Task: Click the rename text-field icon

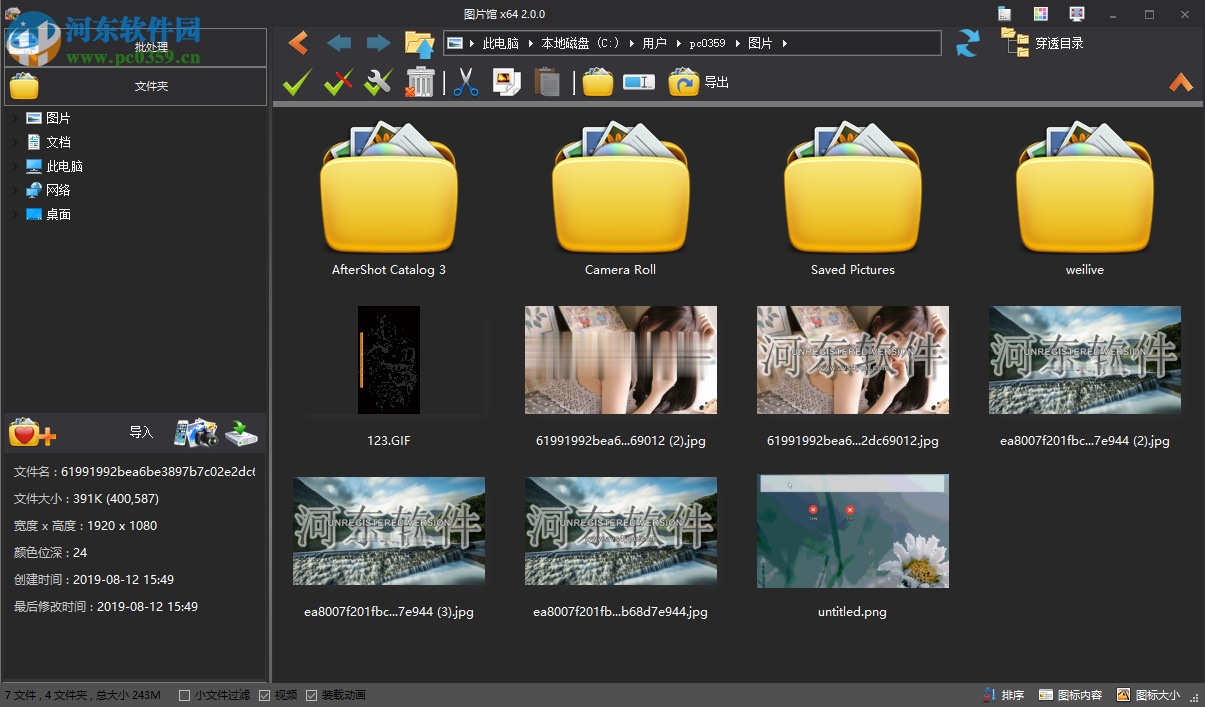Action: tap(638, 82)
